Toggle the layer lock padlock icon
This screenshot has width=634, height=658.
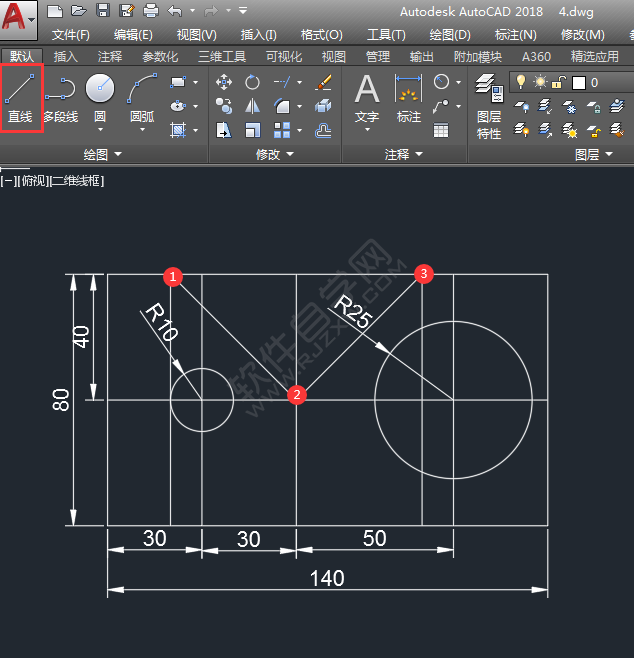[559, 82]
